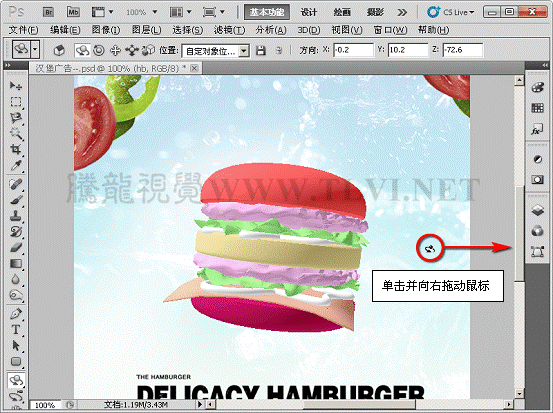The width and height of the screenshot is (553, 413).
Task: Open the 滤镜(T) menu
Action: pos(229,30)
